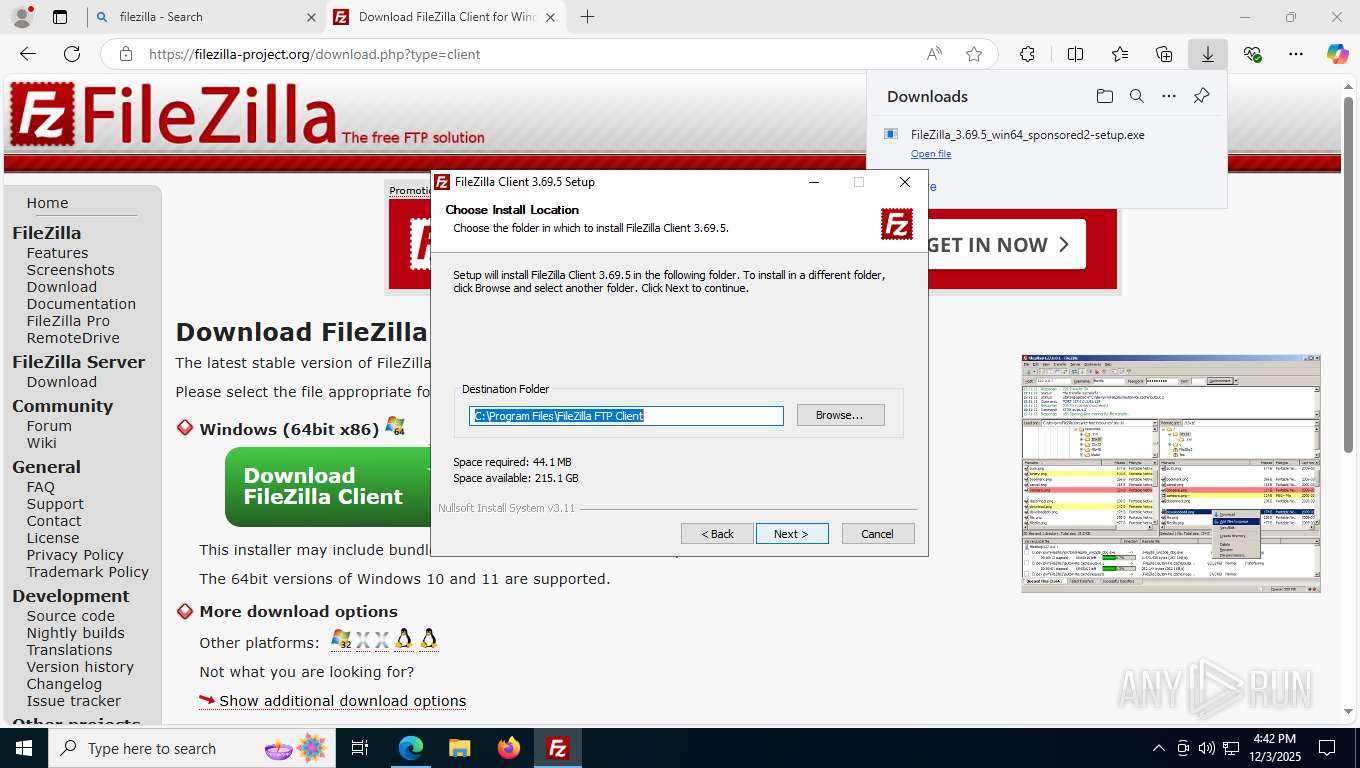
Task: Select Download FileZilla Client tab
Action: pos(446,17)
